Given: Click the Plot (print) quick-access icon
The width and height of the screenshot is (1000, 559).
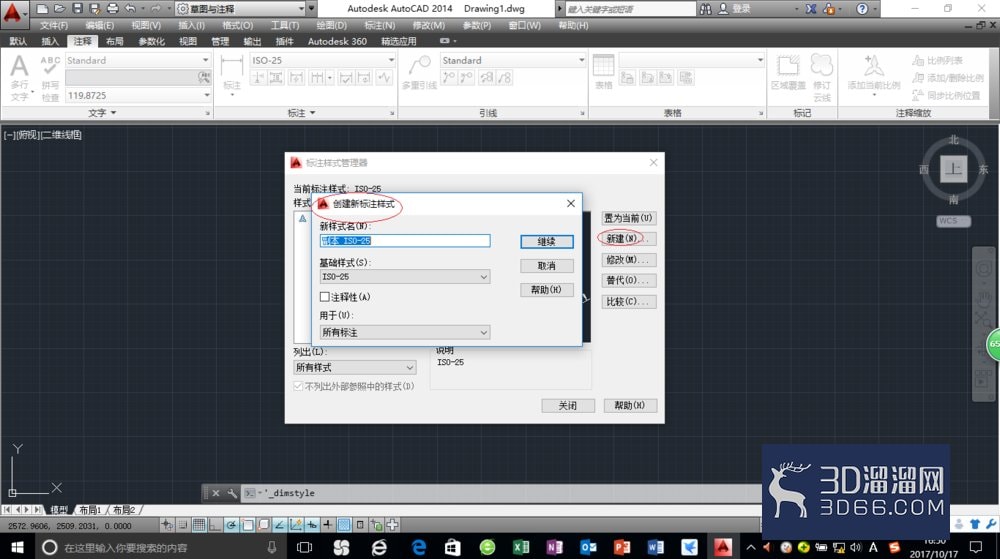Looking at the screenshot, I should point(112,9).
